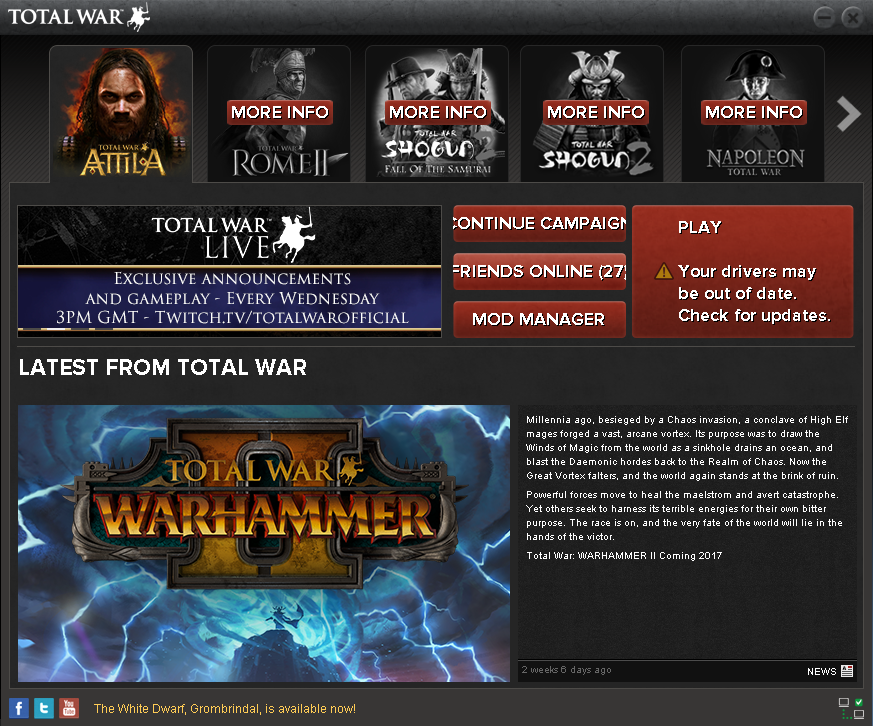This screenshot has height=726, width=873.
Task: Click the driver warning triangle icon
Action: pyautogui.click(x=664, y=271)
